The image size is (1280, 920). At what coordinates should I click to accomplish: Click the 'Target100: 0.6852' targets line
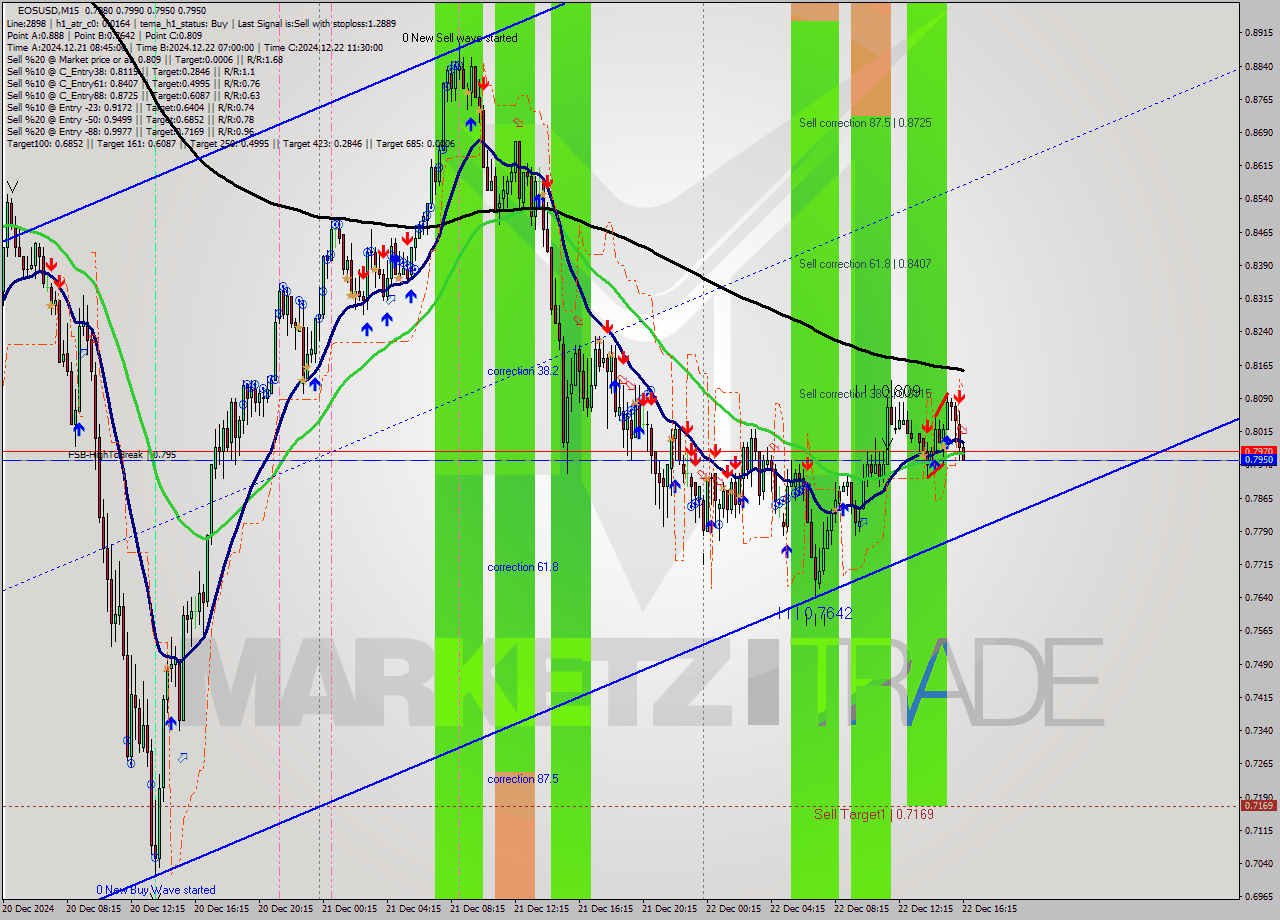231,143
